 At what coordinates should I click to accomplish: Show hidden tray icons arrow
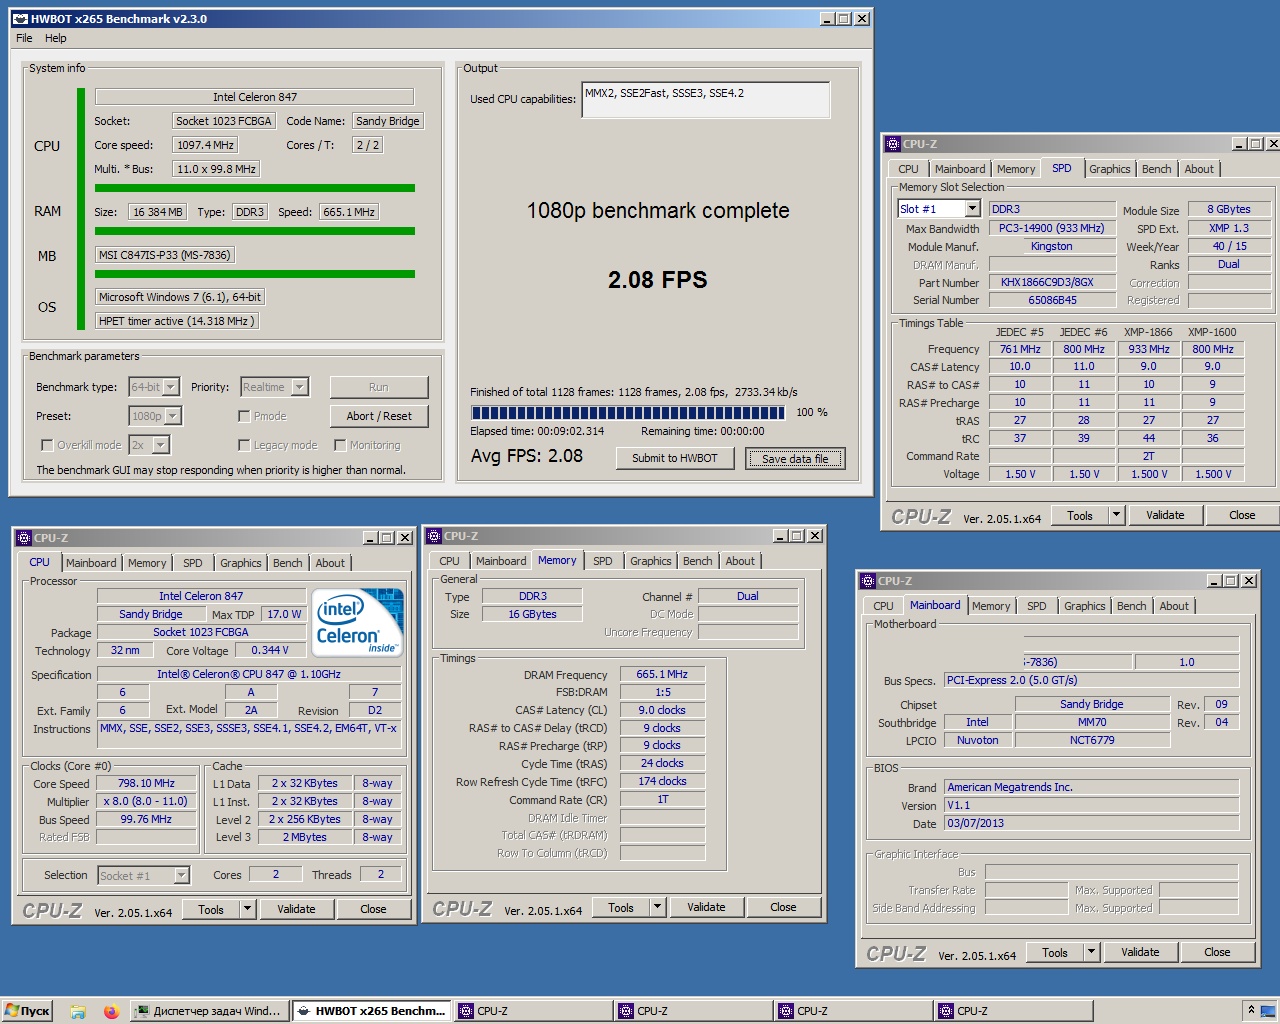(x=1251, y=1011)
